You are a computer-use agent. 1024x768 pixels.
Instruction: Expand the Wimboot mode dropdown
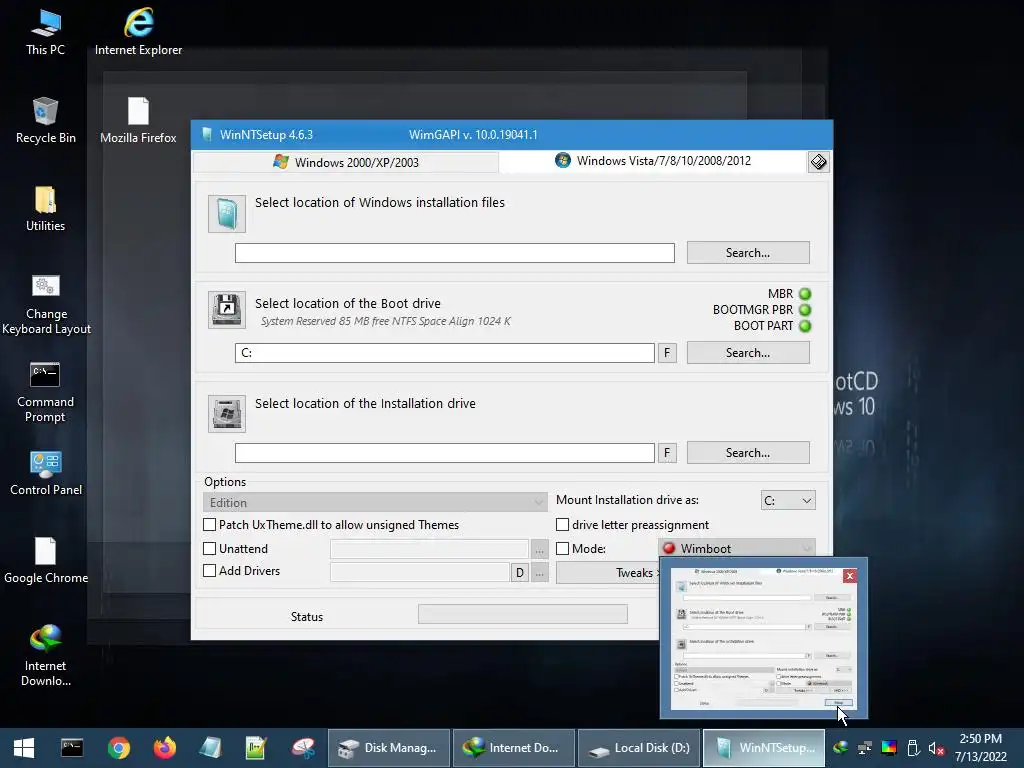click(737, 548)
